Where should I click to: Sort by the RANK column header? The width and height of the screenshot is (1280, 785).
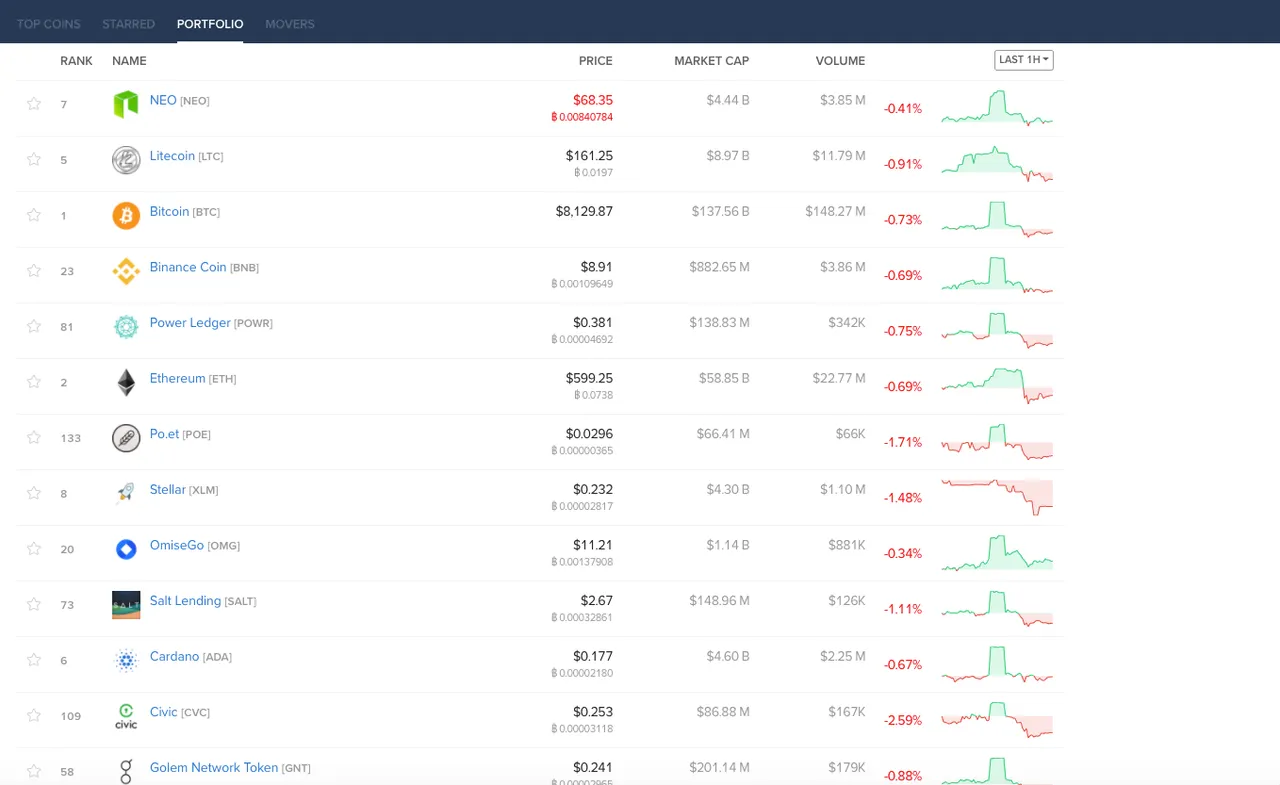coord(76,61)
